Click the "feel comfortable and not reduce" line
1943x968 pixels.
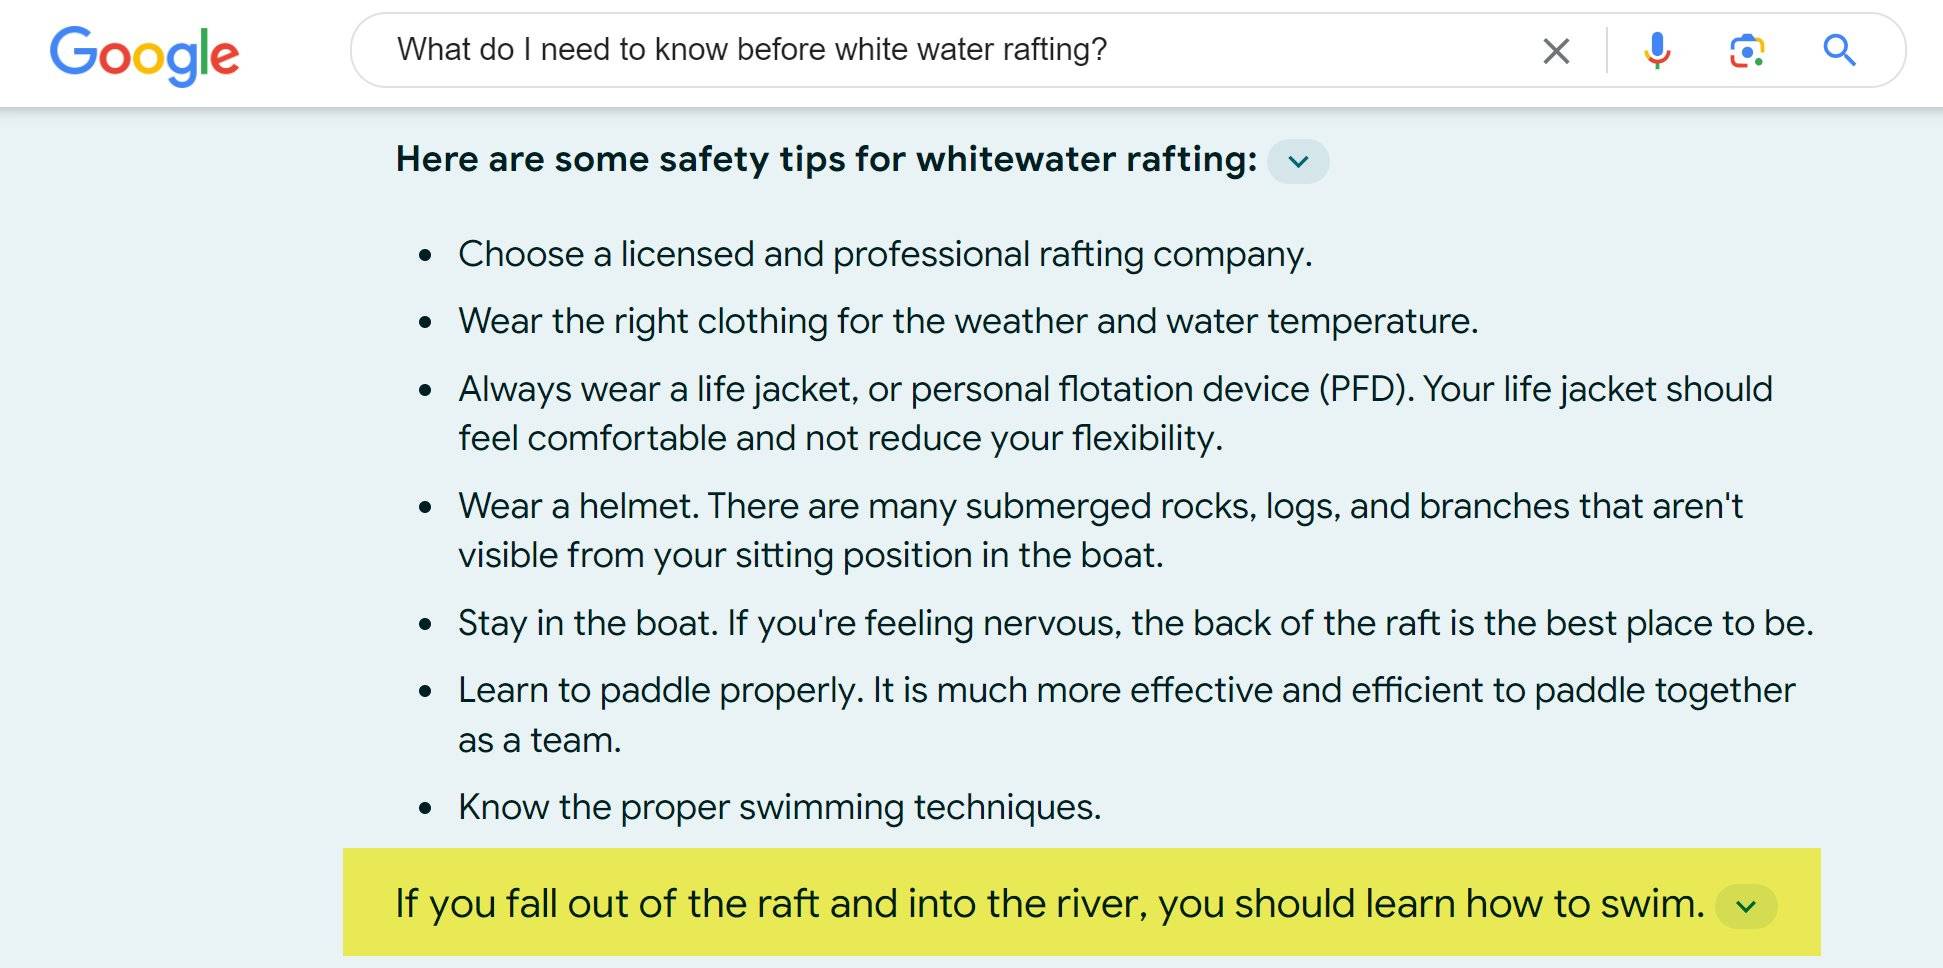pos(840,439)
